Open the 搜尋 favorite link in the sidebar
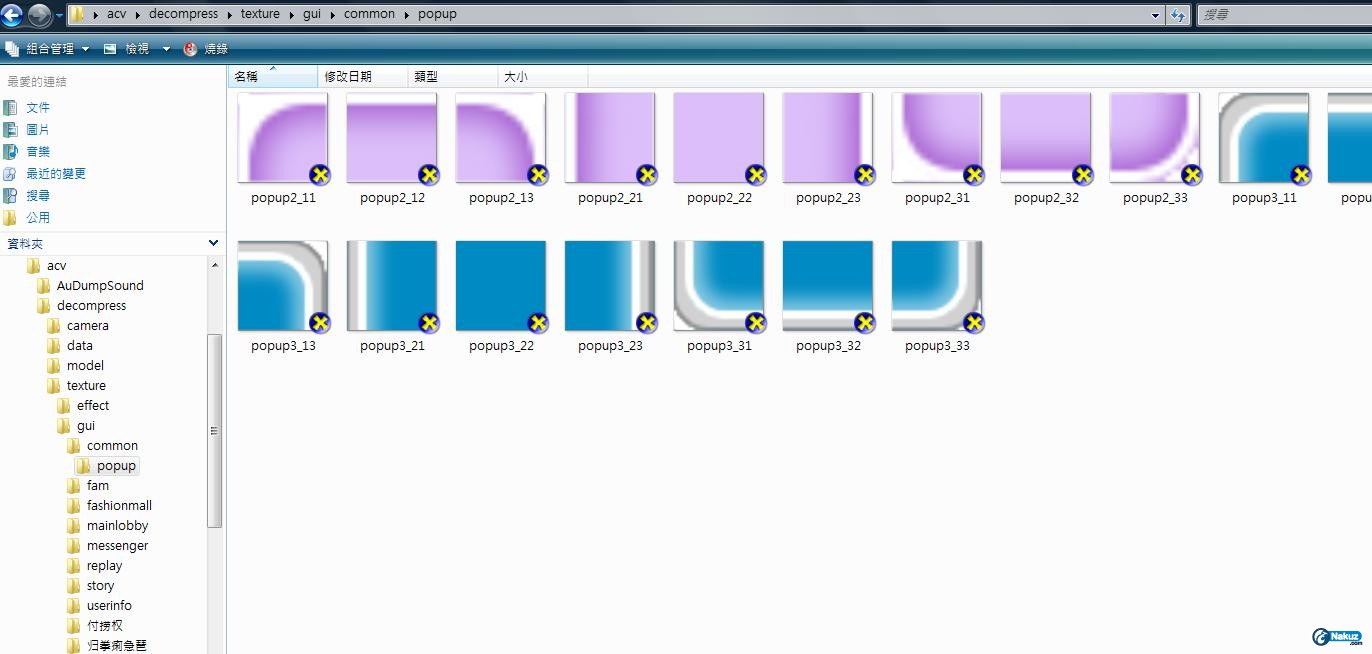 pyautogui.click(x=38, y=195)
